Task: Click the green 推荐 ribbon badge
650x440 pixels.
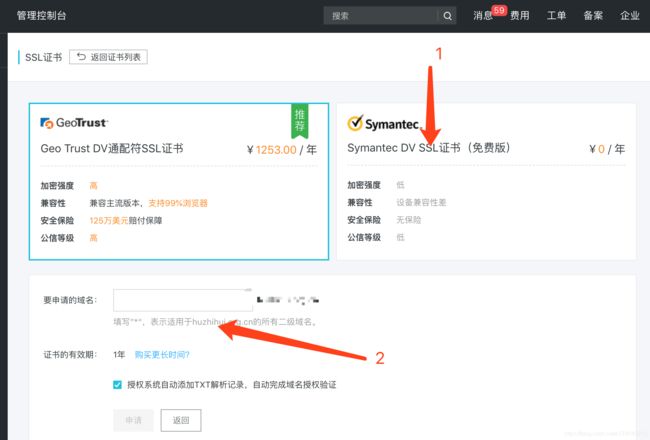Action: (299, 121)
